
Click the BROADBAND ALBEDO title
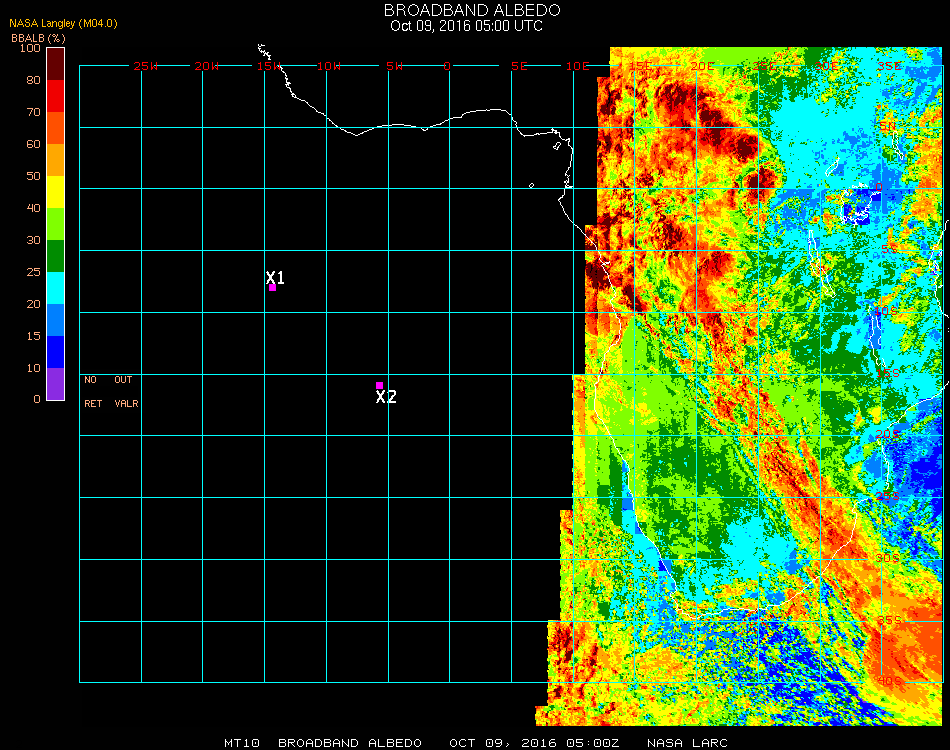pos(466,10)
